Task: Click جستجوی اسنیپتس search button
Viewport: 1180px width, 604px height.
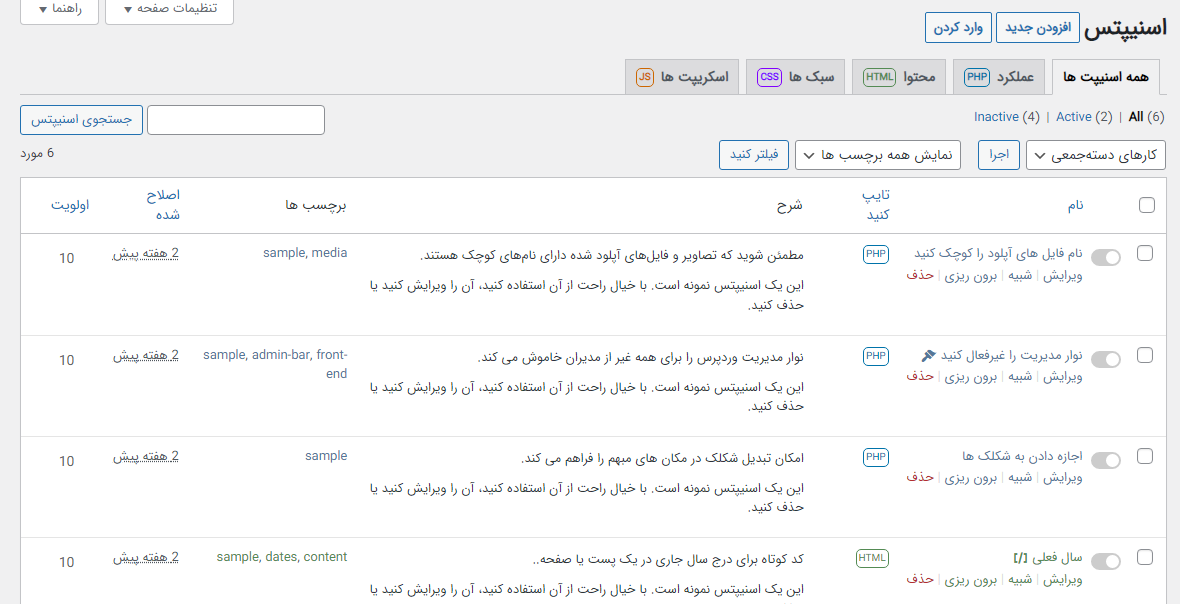Action: point(81,120)
